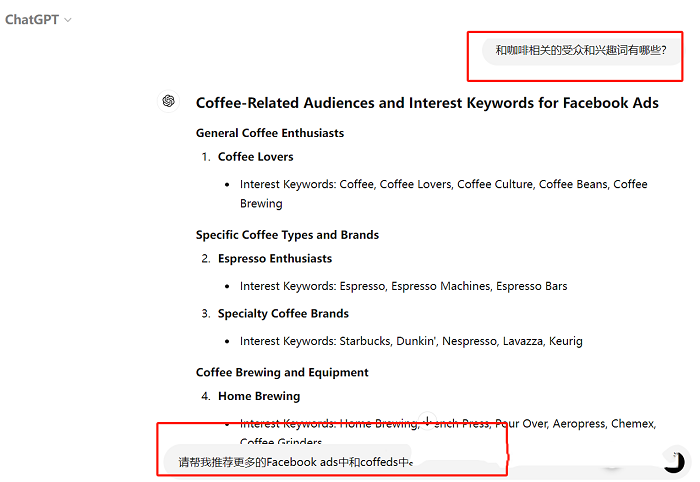The height and width of the screenshot is (482, 700).
Task: Click the bullet listing Starbucks, Dunkin', Nespresso
Action: pos(411,341)
